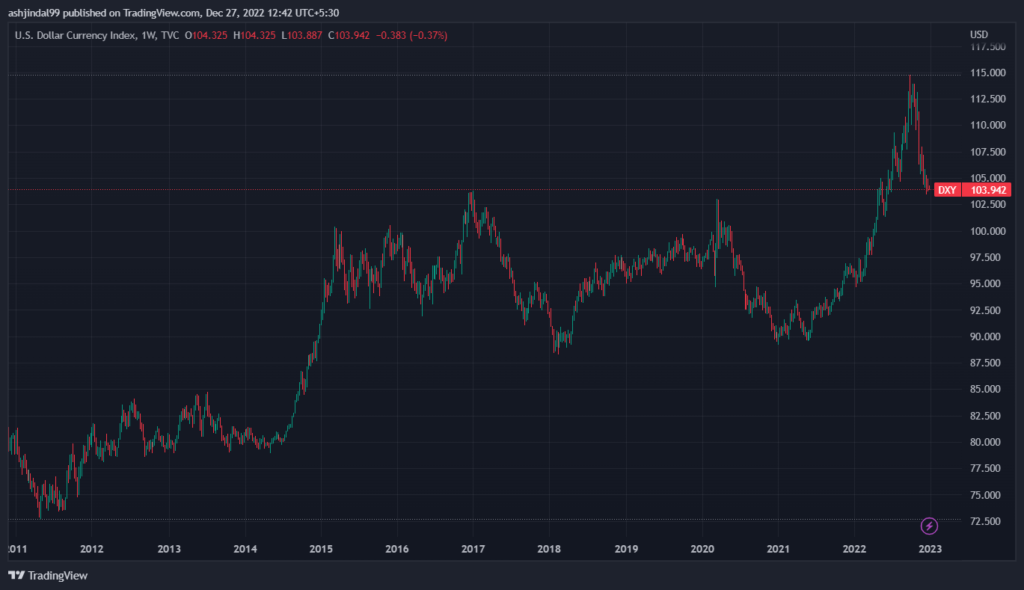Click the 2012 label on time axis
The width and height of the screenshot is (1024, 590).
pyautogui.click(x=91, y=549)
